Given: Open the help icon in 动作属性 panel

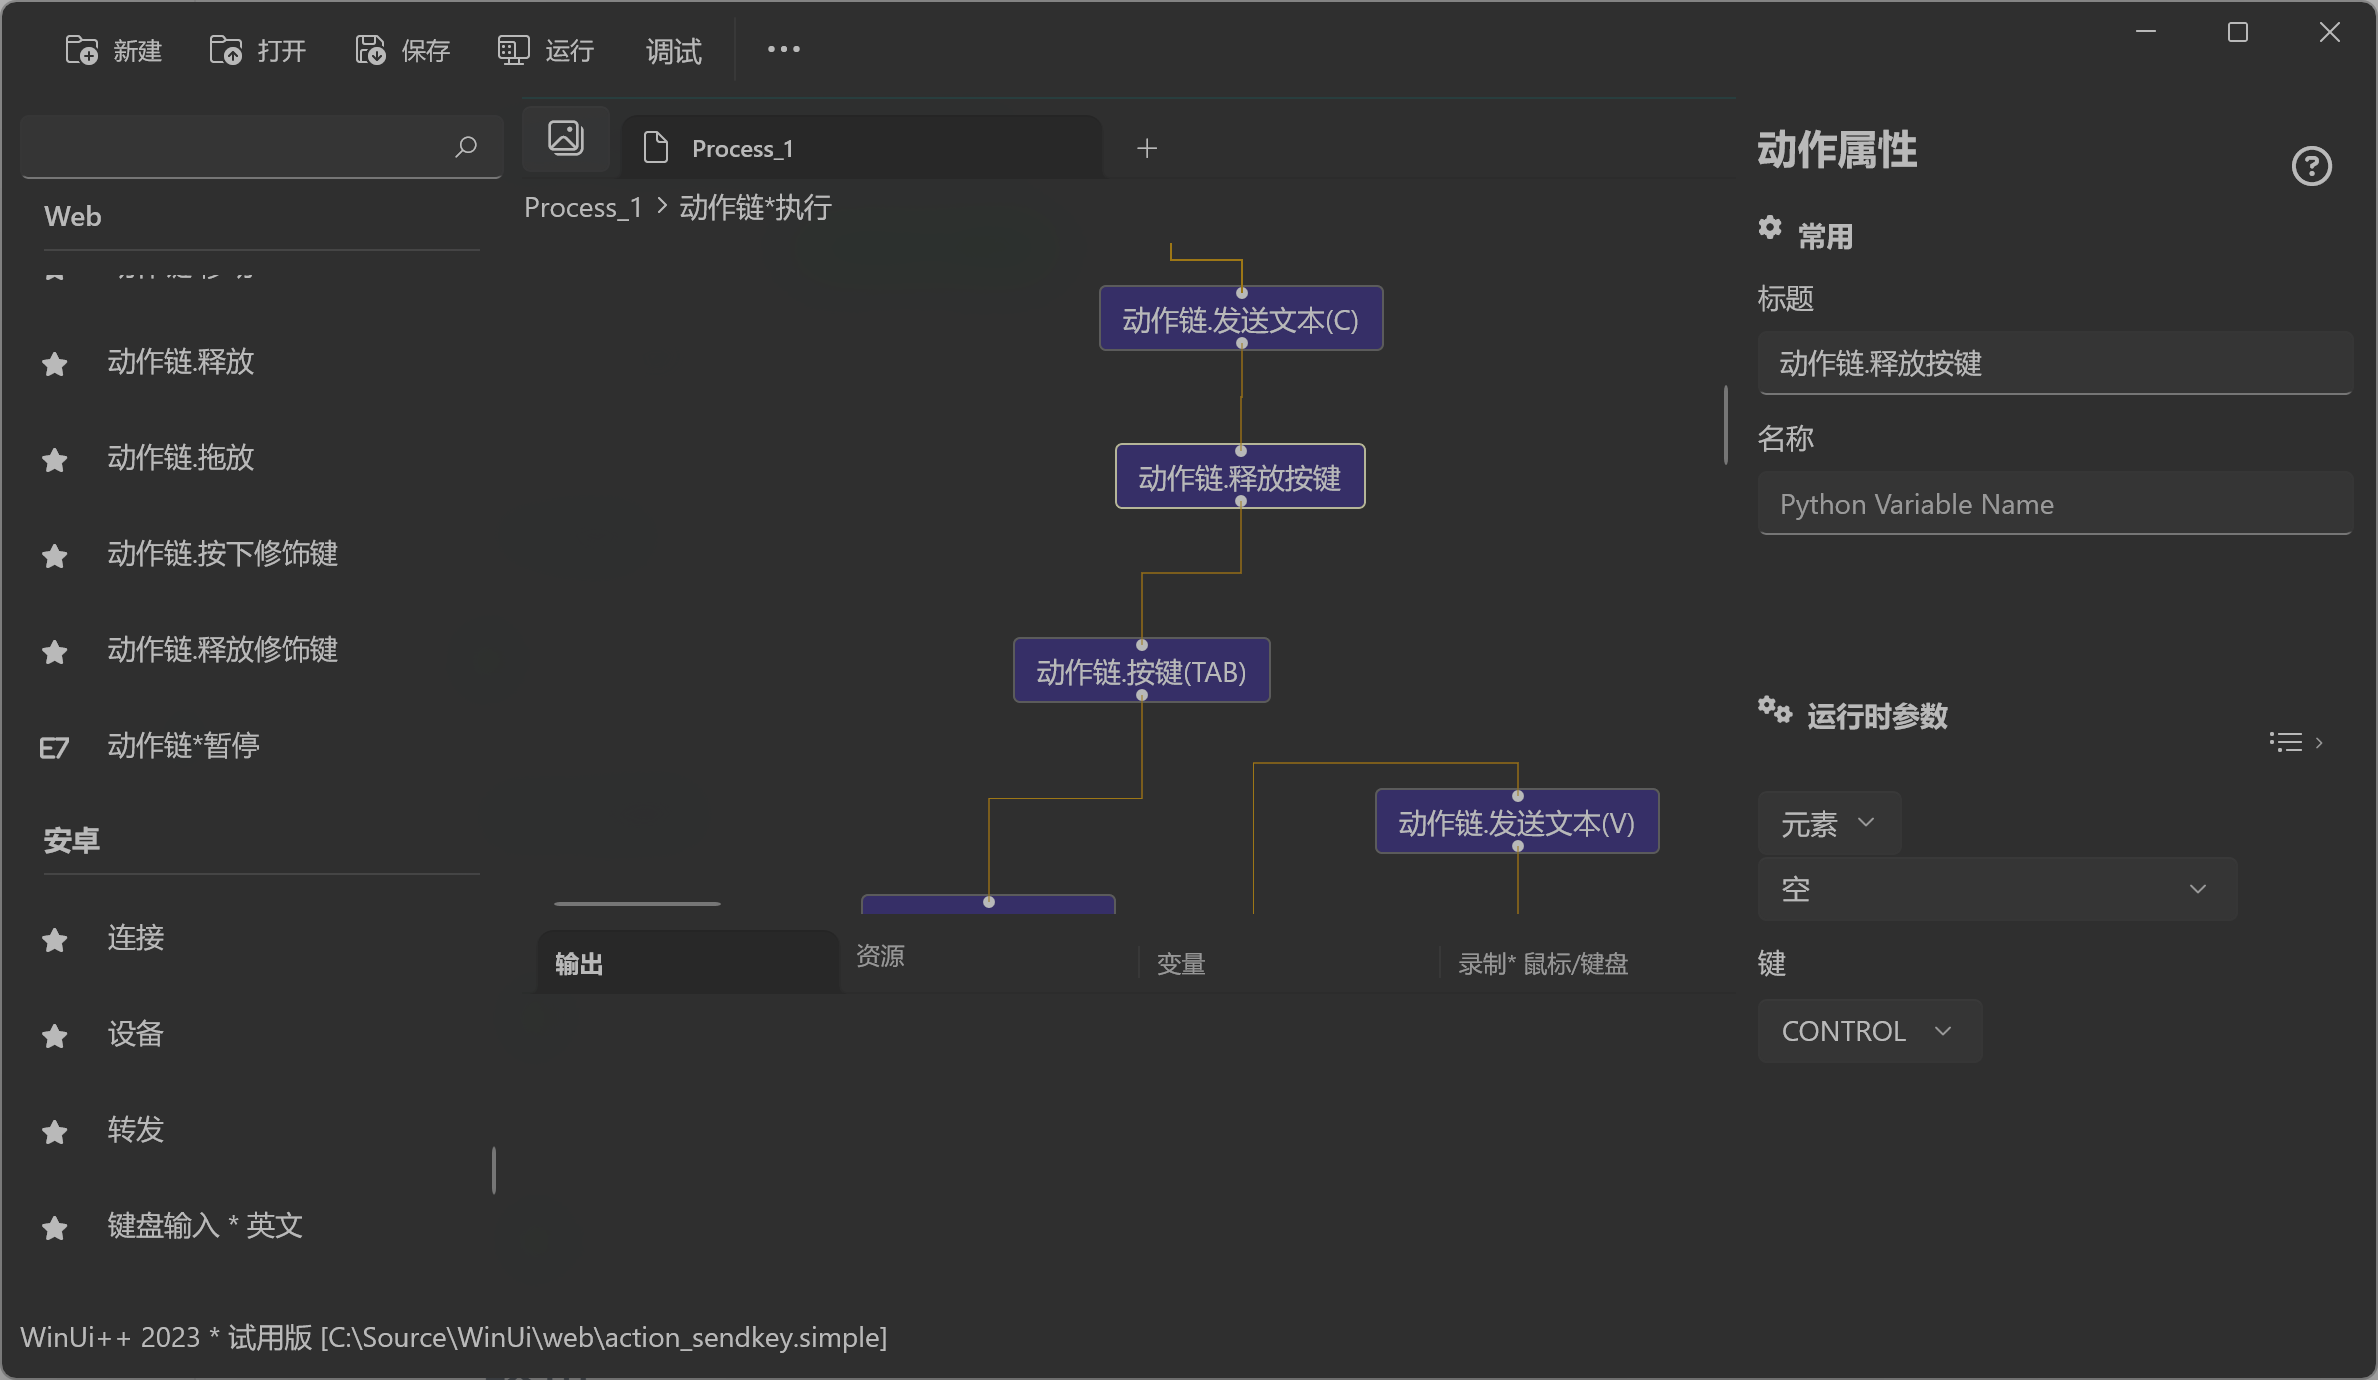Looking at the screenshot, I should 2311,166.
